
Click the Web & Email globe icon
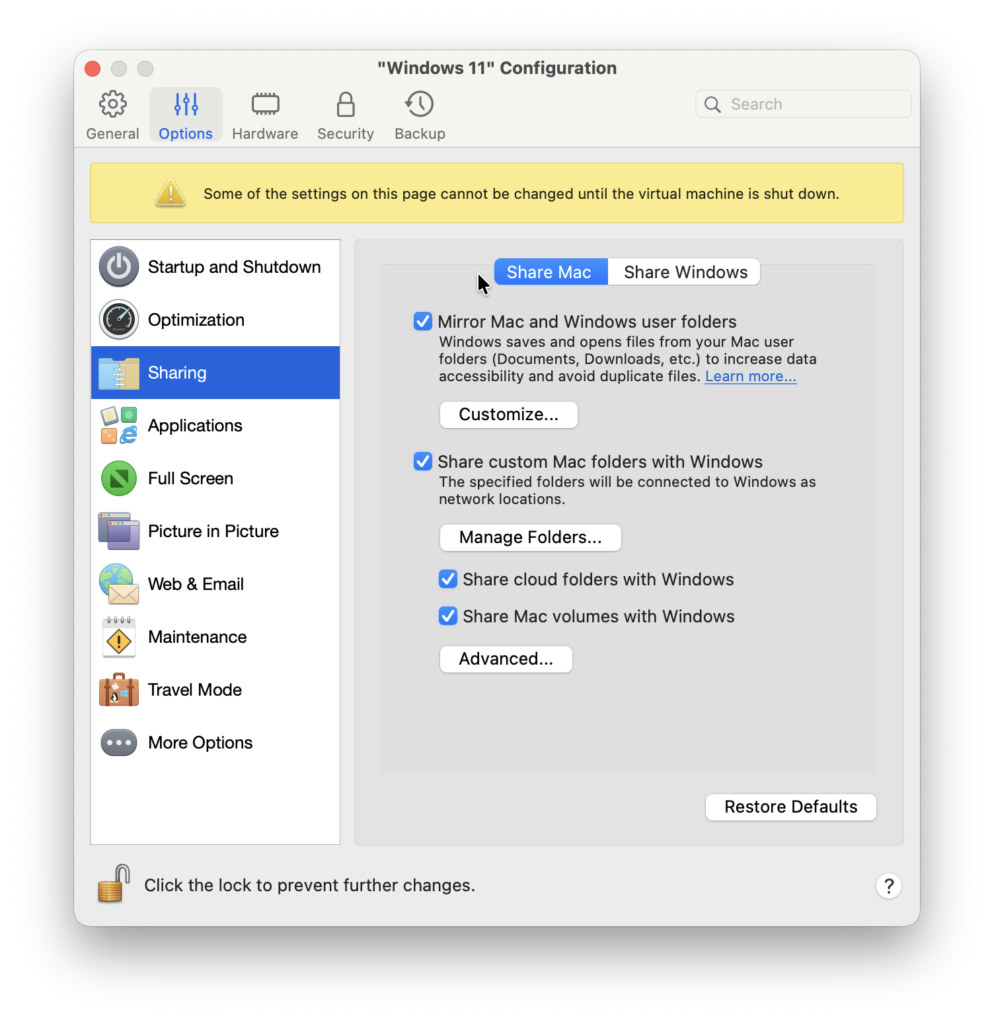[x=119, y=584]
